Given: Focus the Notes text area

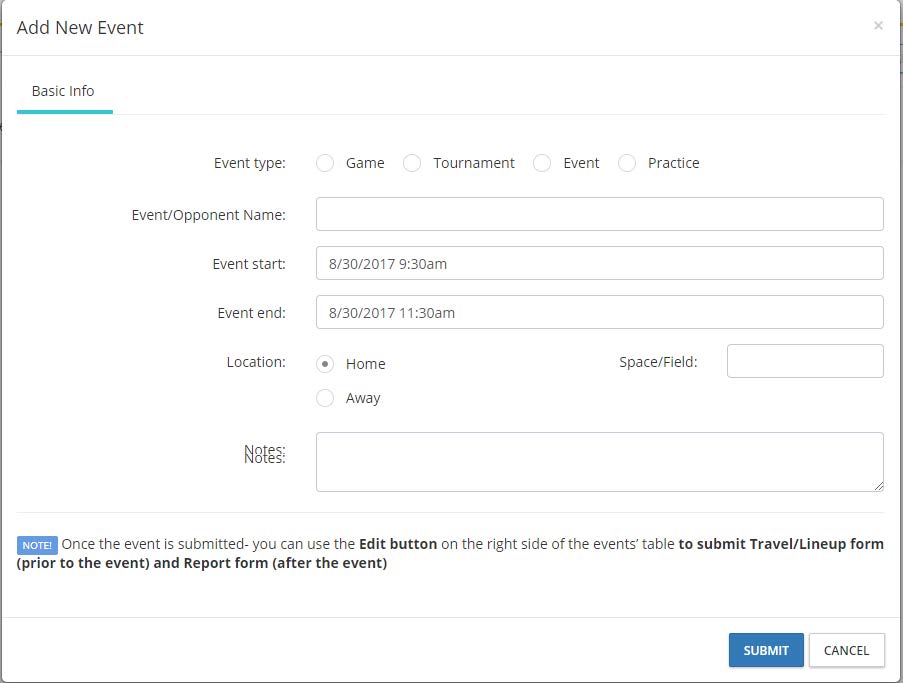Looking at the screenshot, I should pyautogui.click(x=599, y=461).
